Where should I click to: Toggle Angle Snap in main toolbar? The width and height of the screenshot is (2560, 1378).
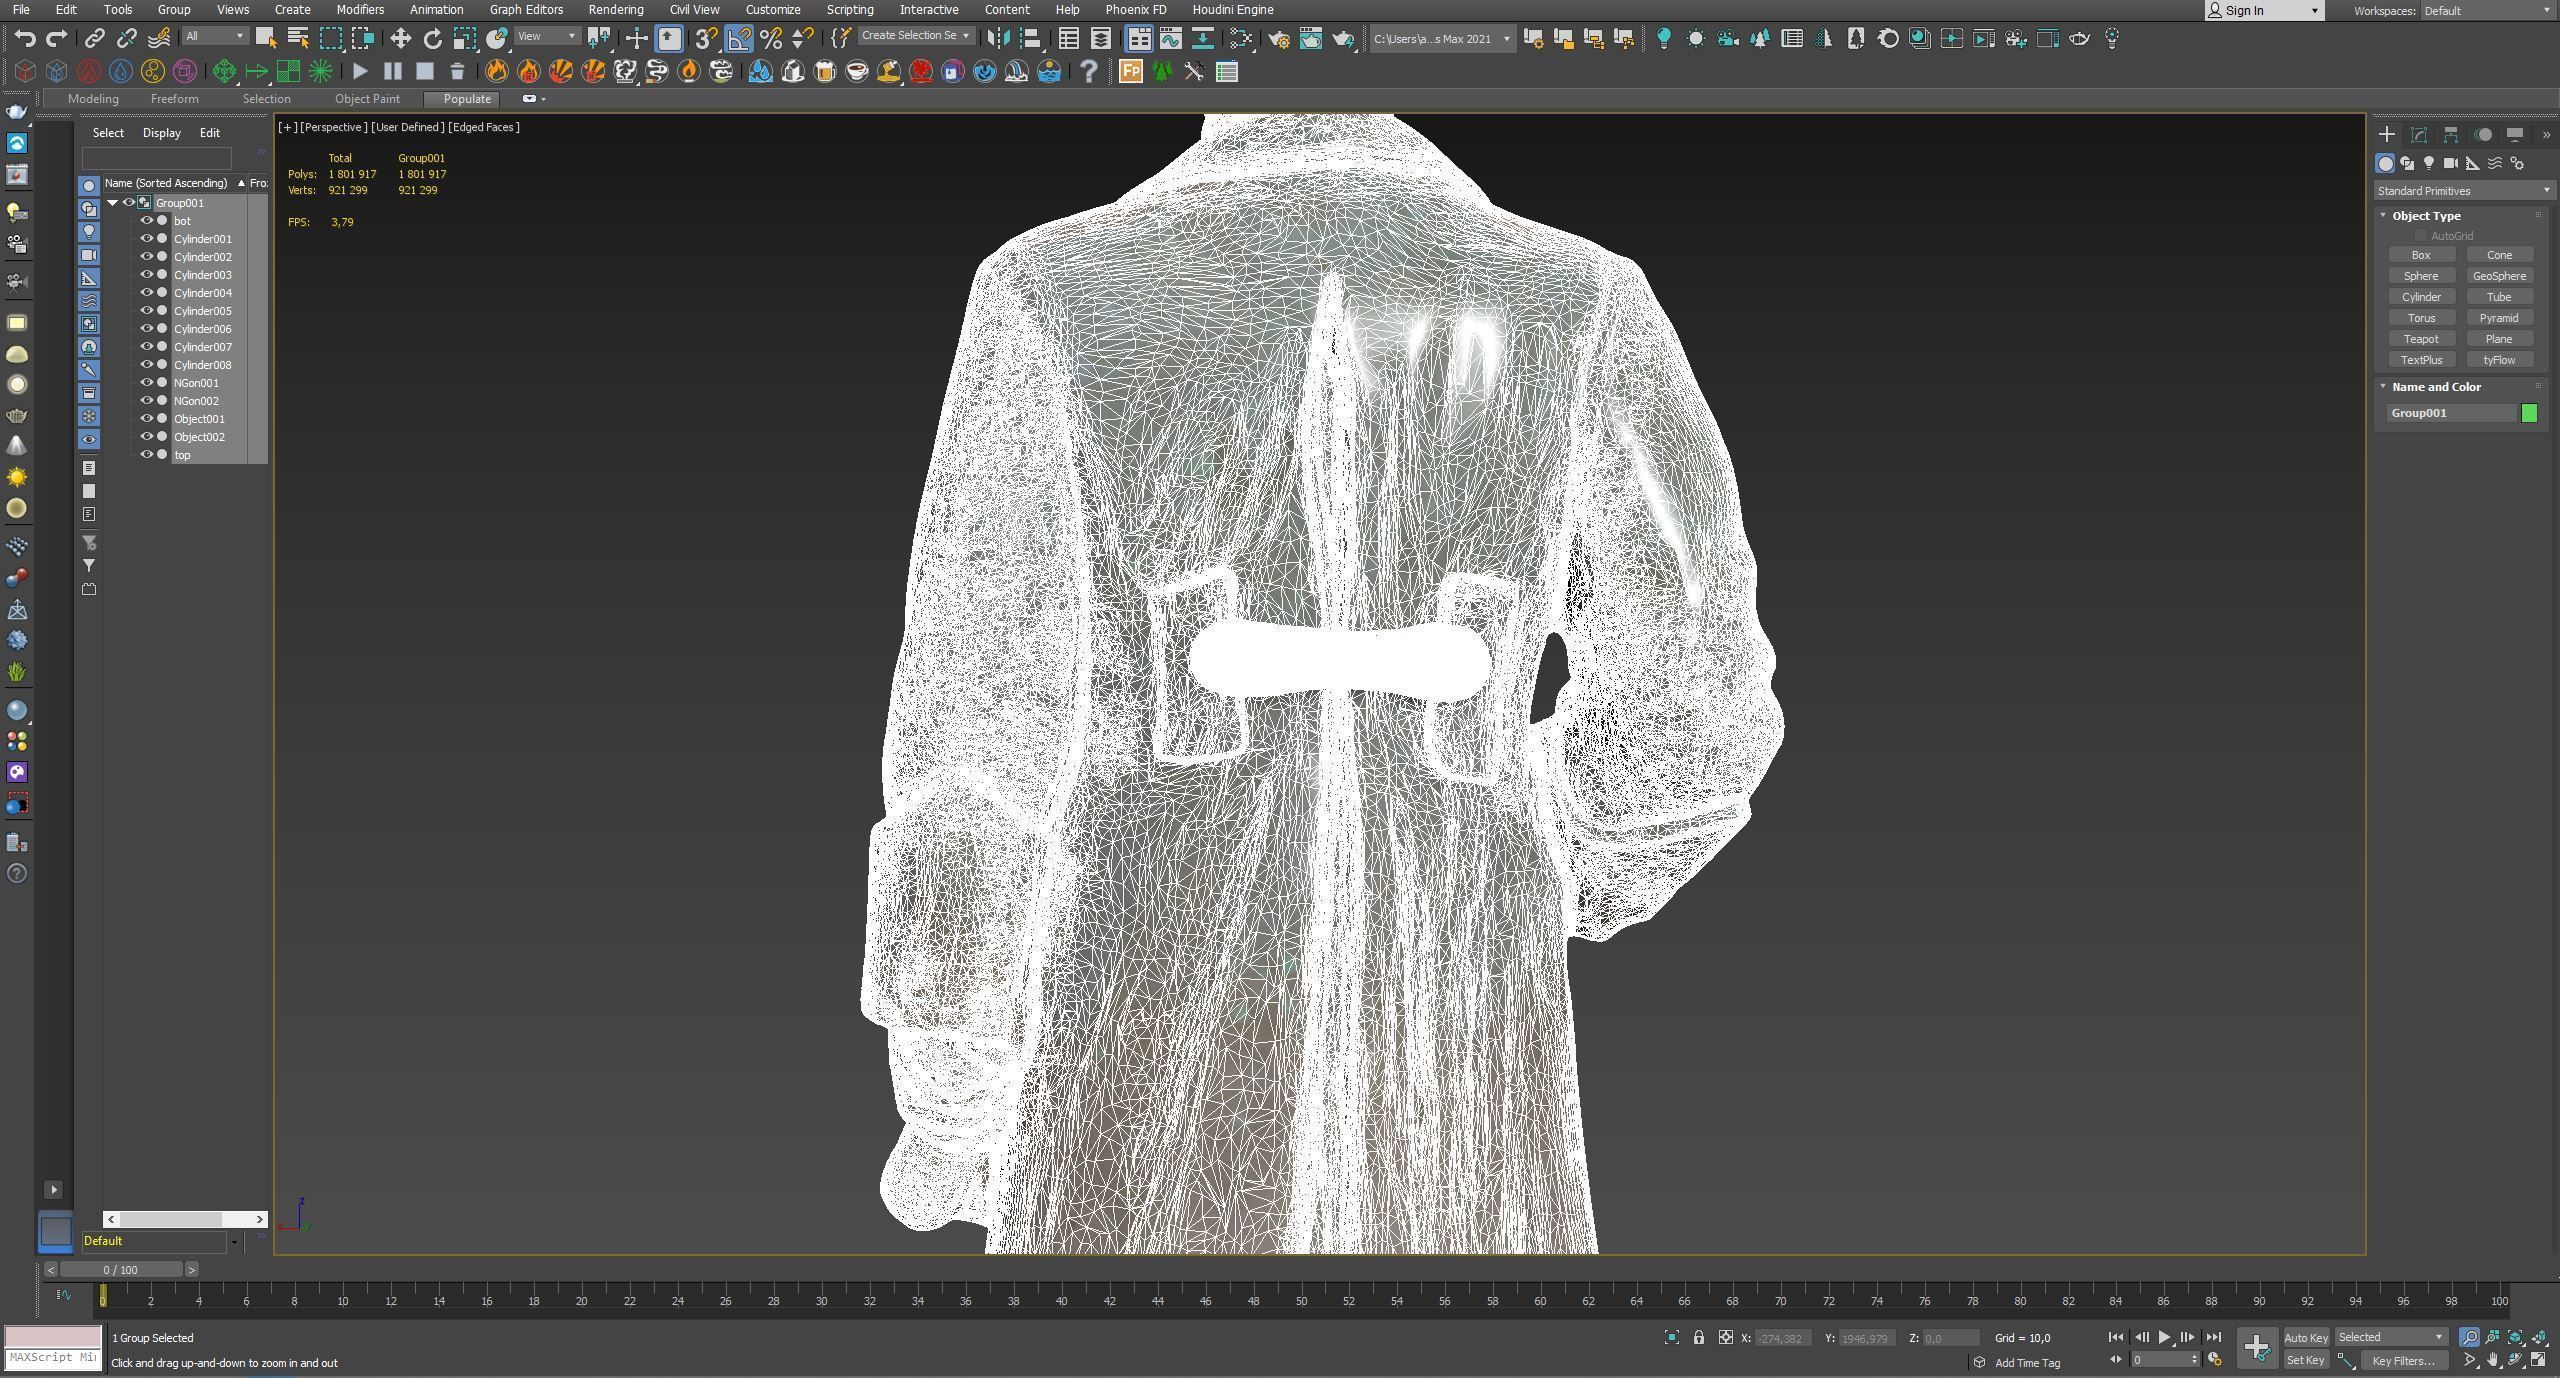point(738,39)
